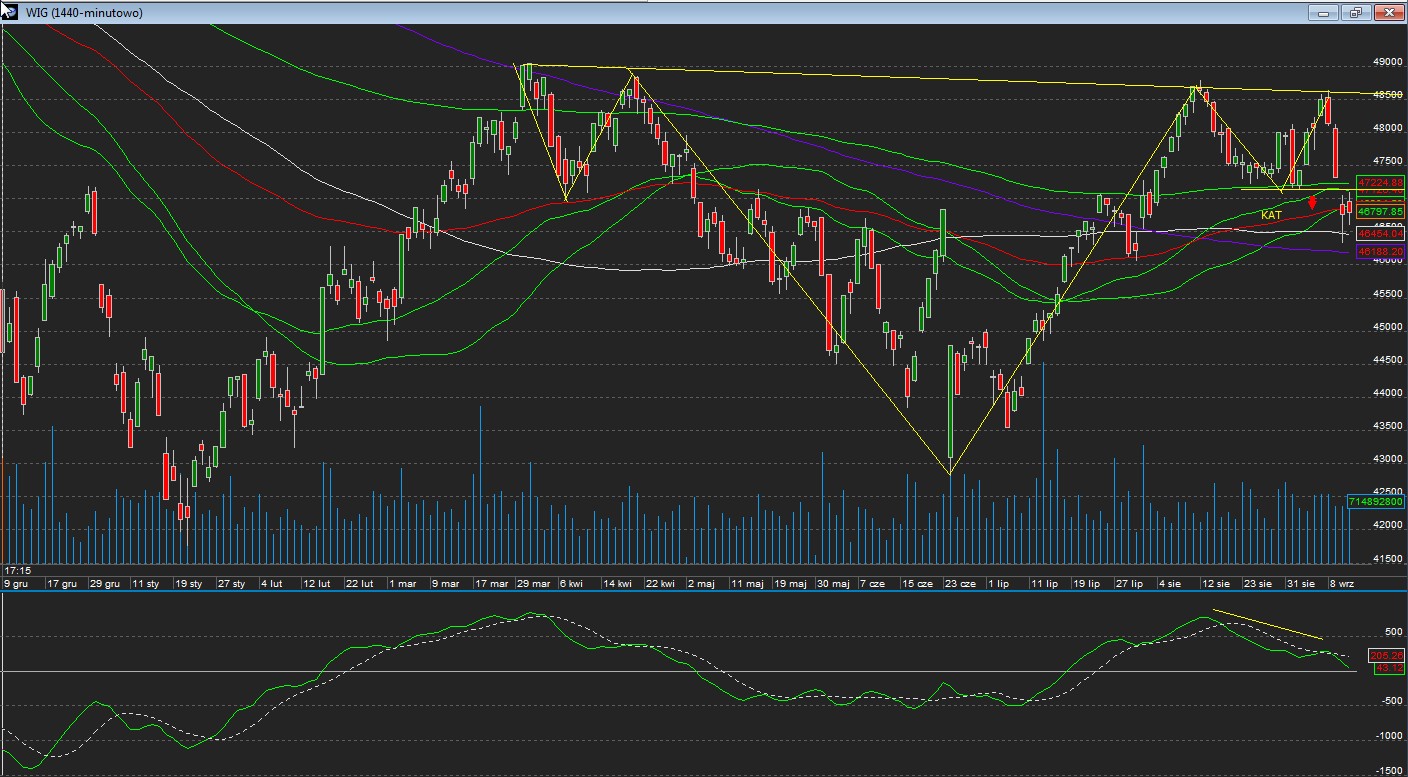Image resolution: width=1408 pixels, height=777 pixels.
Task: Click the chart window icon in title bar
Action: click(9, 12)
